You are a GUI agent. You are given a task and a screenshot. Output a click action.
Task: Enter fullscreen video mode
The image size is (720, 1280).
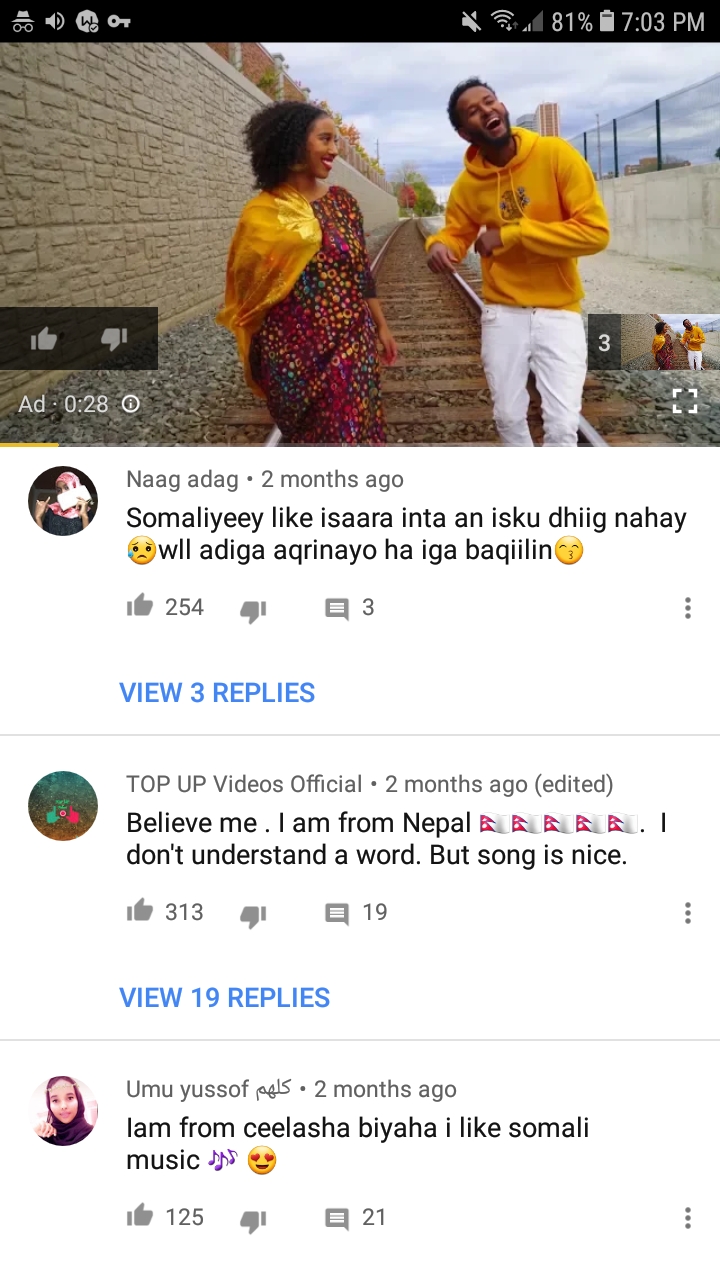click(684, 402)
